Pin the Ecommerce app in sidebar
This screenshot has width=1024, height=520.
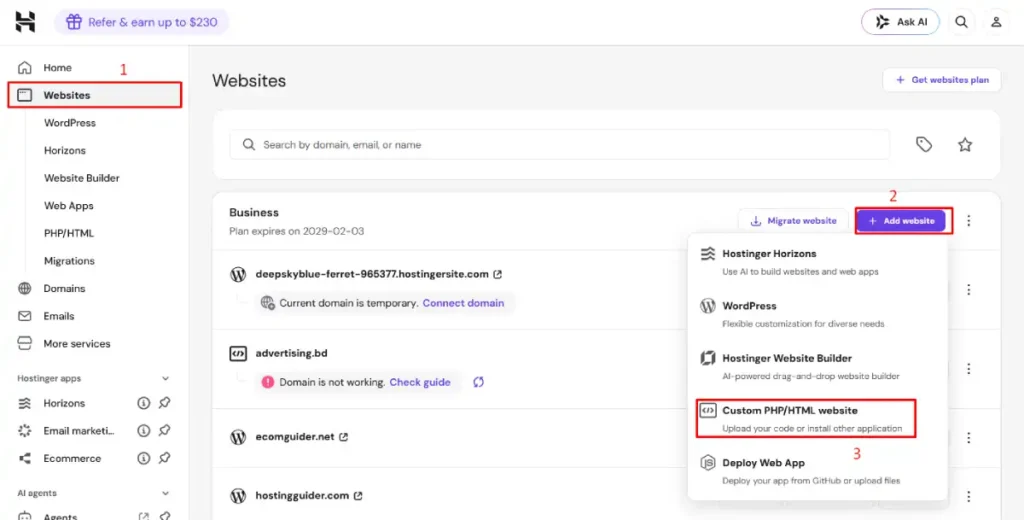pos(165,459)
